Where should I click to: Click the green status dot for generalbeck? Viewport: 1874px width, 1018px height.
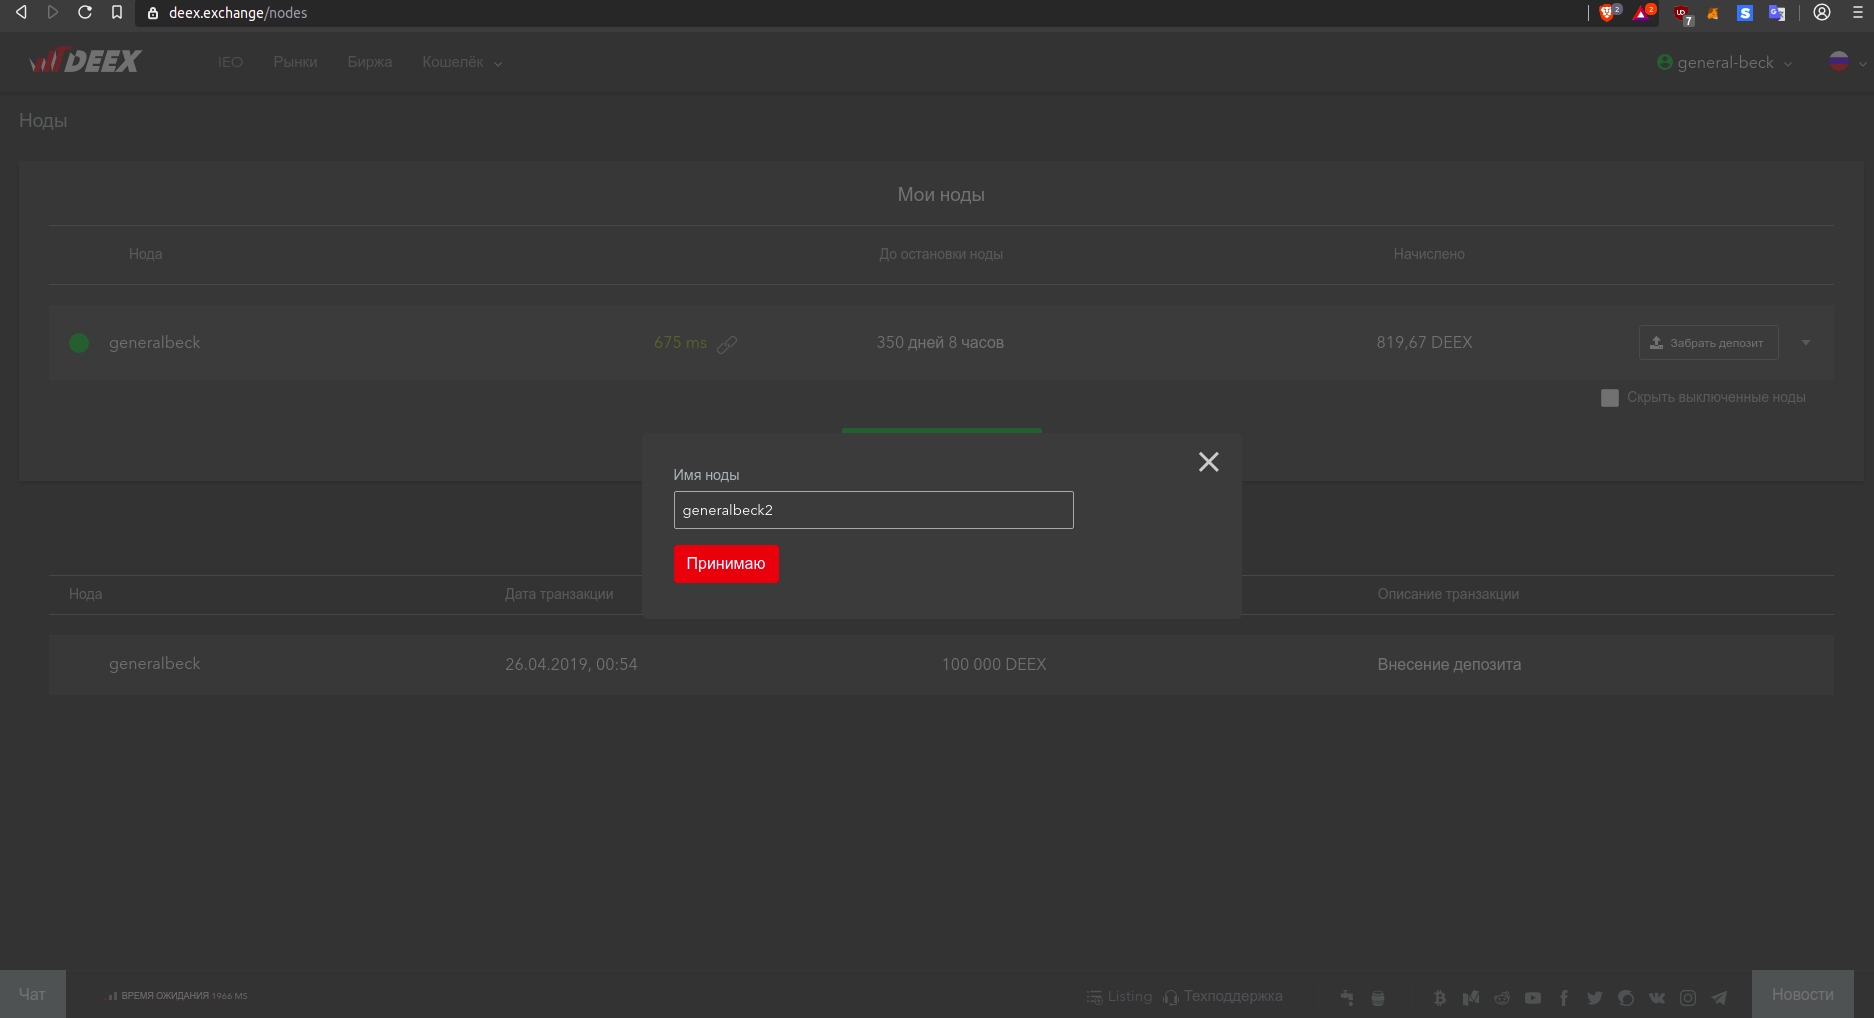(x=79, y=343)
